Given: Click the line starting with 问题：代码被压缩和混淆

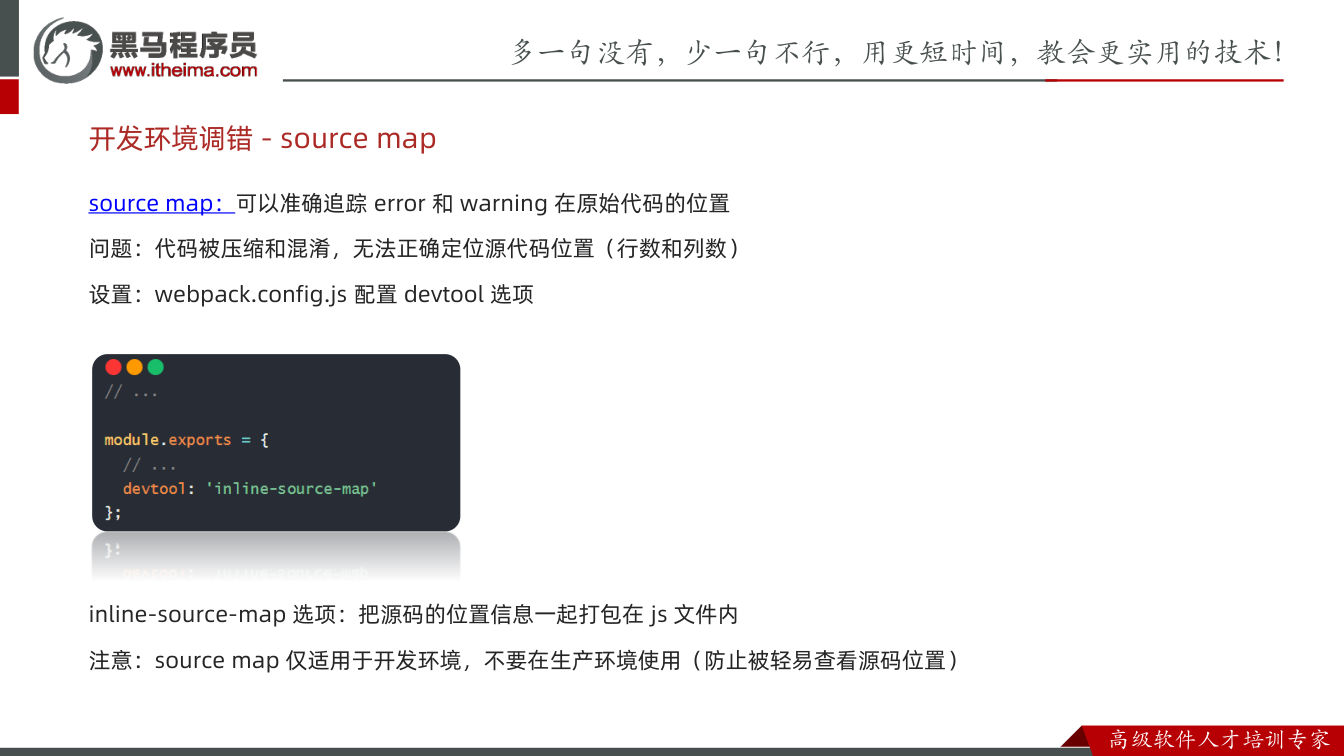Looking at the screenshot, I should coord(417,249).
